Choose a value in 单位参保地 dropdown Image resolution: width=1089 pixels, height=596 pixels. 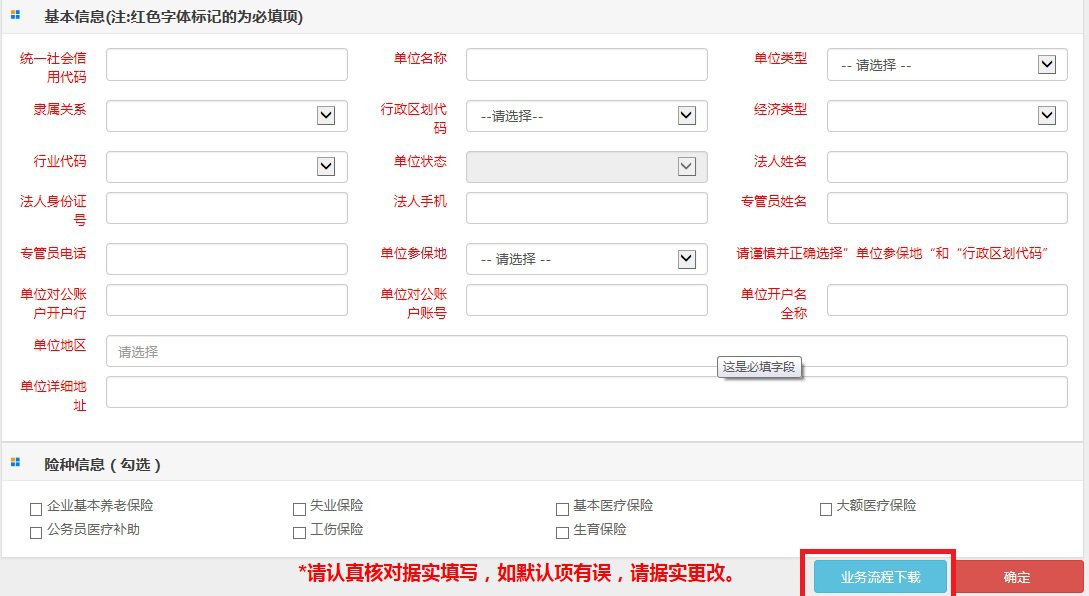click(586, 259)
